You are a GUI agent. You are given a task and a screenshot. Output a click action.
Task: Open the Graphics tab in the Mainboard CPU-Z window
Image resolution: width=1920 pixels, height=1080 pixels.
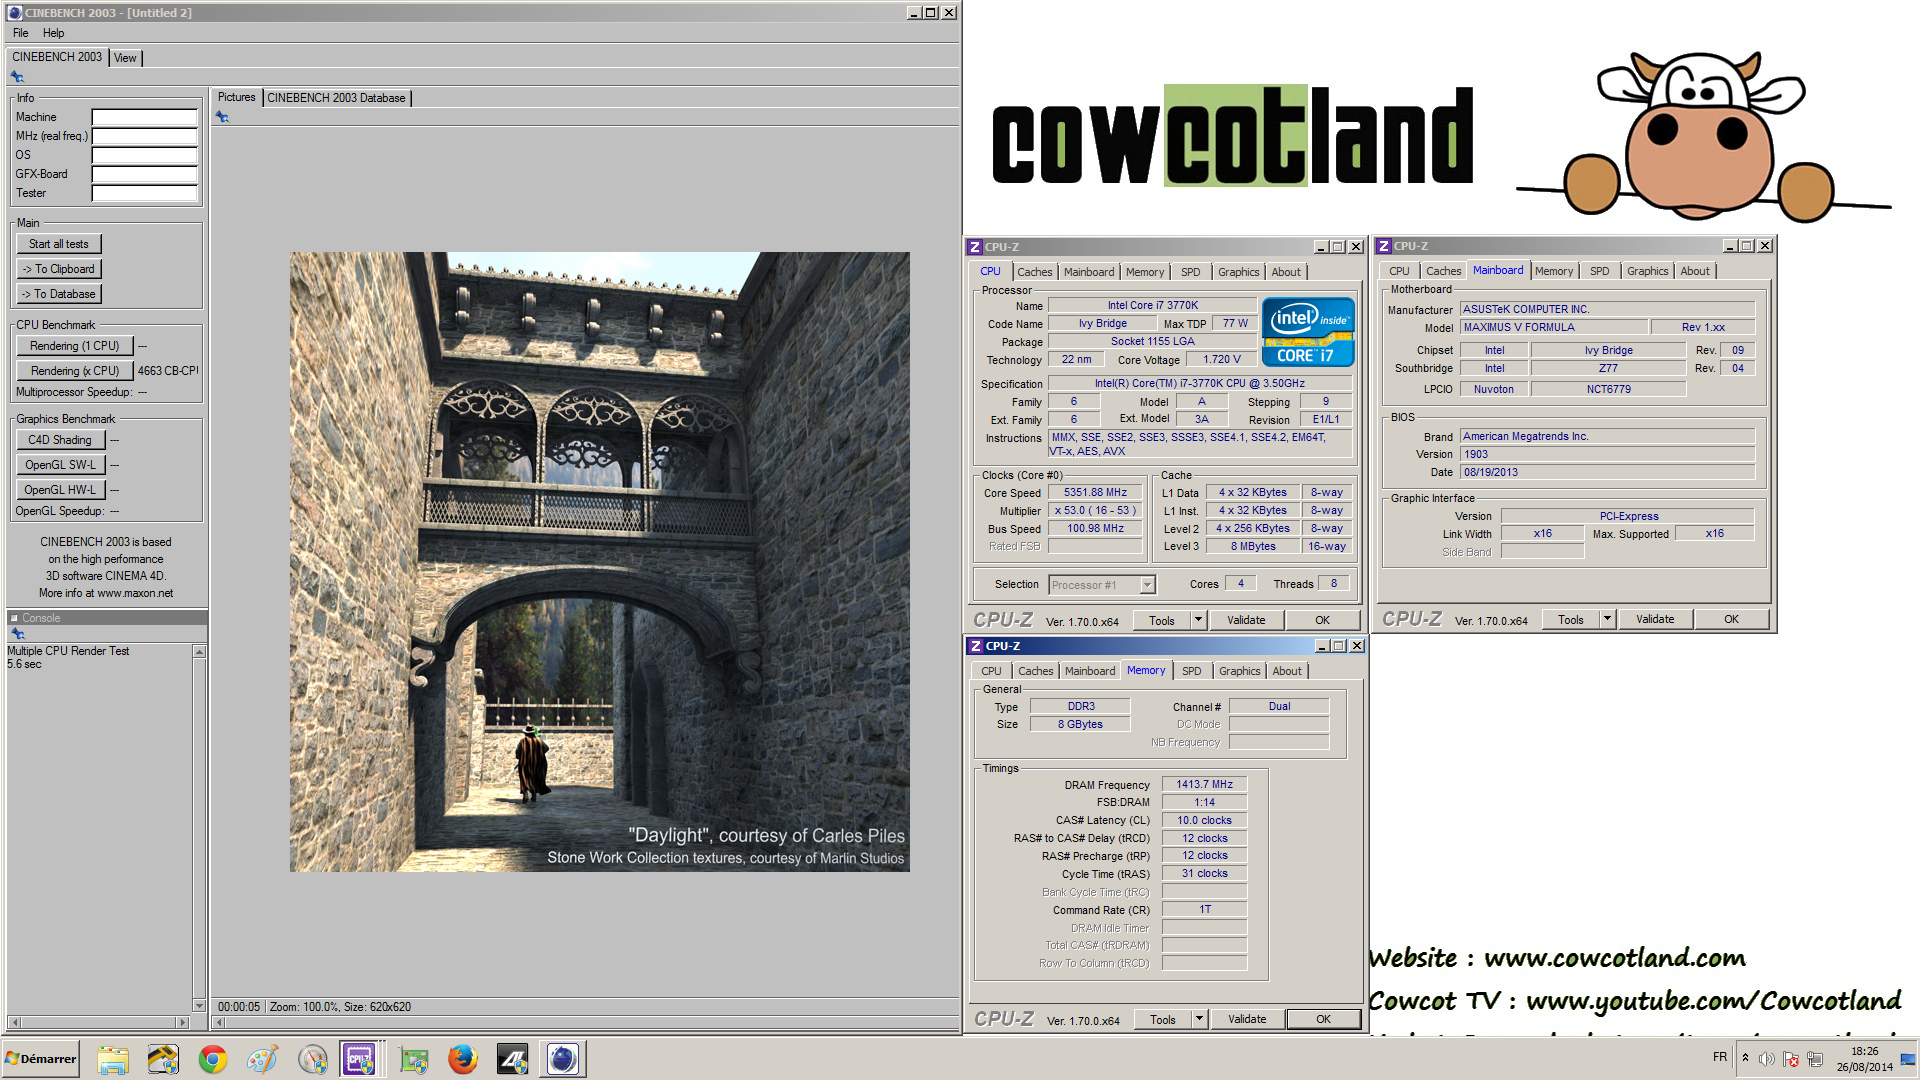(1647, 271)
